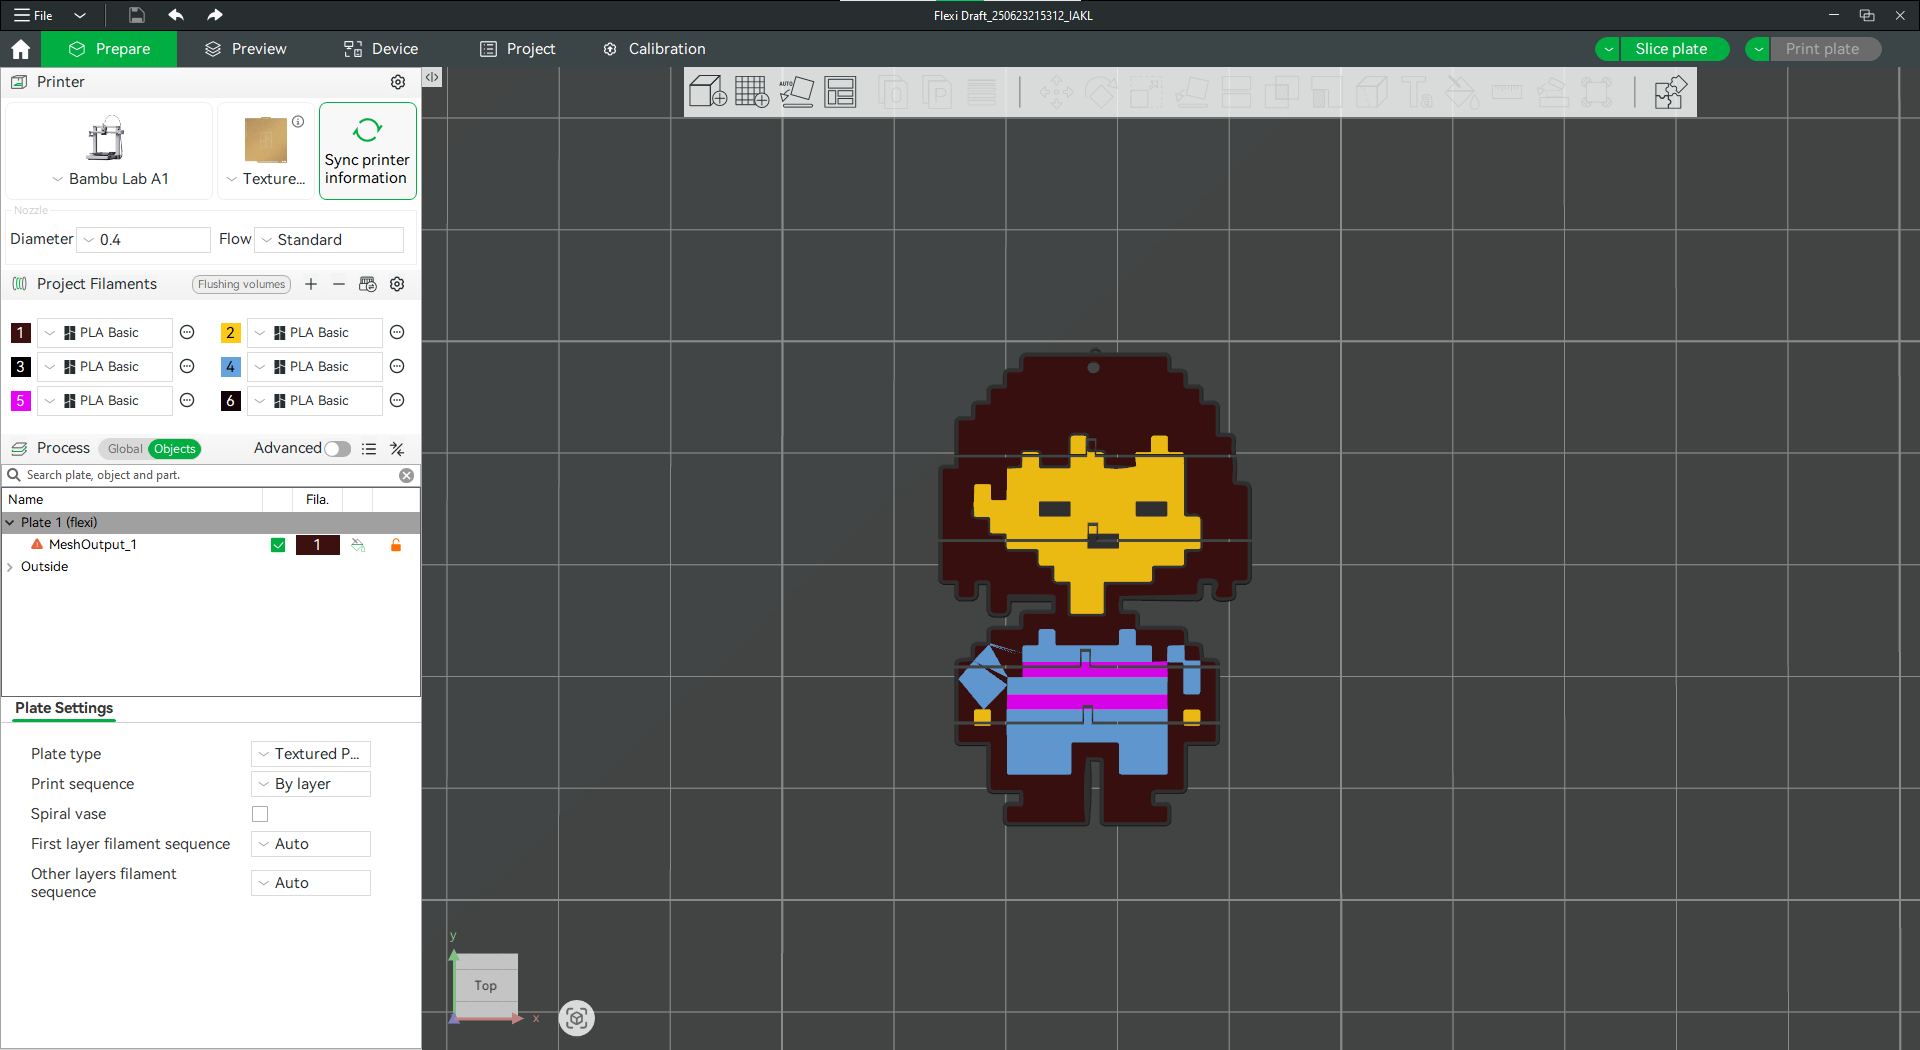The width and height of the screenshot is (1920, 1050).
Task: Edit filament 1 preset circle icon
Action: click(187, 332)
